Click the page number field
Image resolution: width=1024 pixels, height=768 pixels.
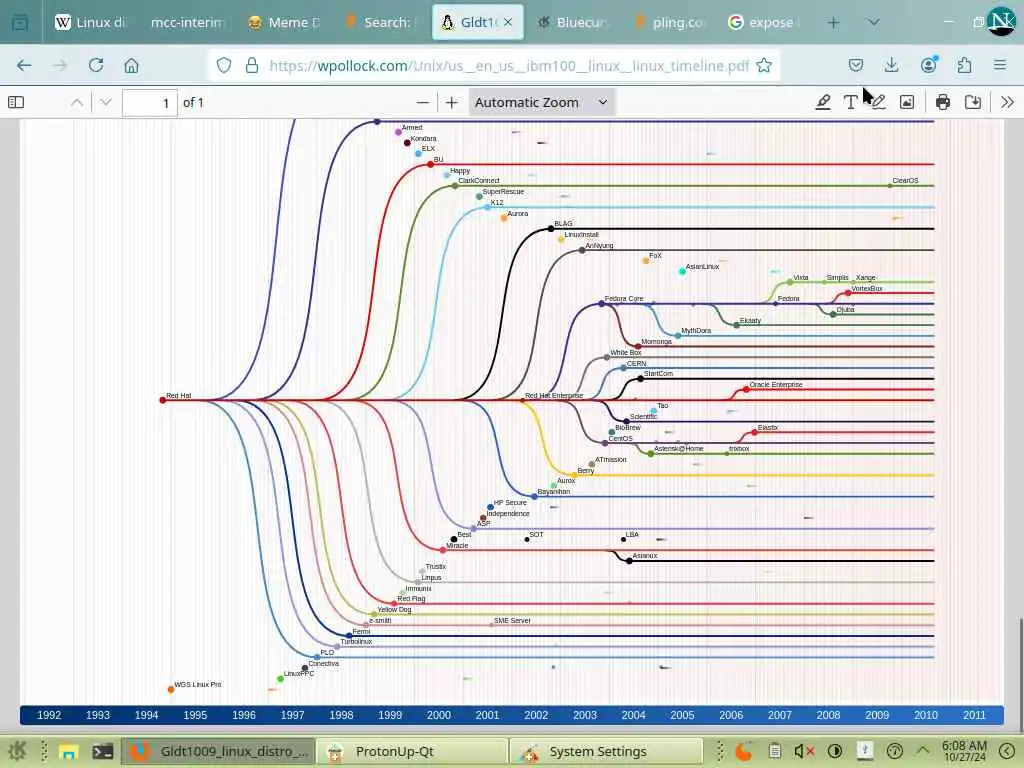[150, 103]
